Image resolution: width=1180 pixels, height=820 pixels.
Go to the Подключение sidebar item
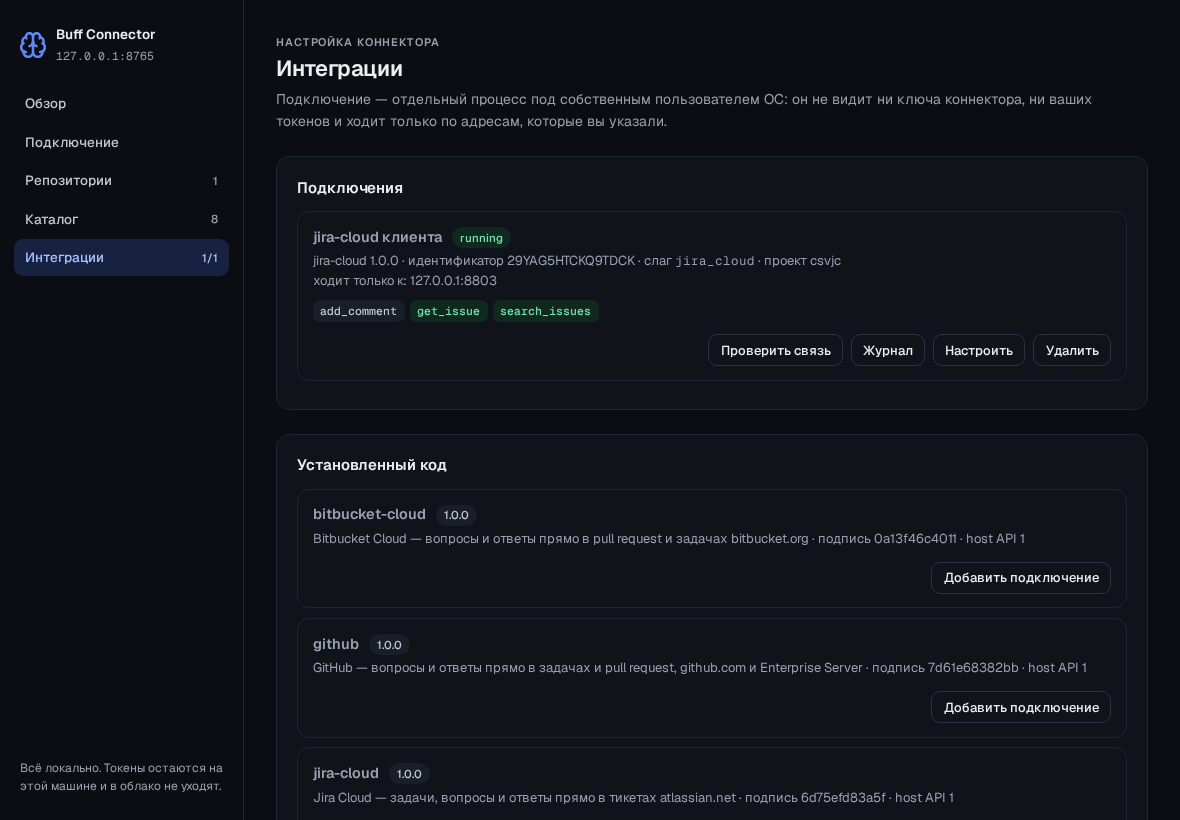tap(121, 142)
